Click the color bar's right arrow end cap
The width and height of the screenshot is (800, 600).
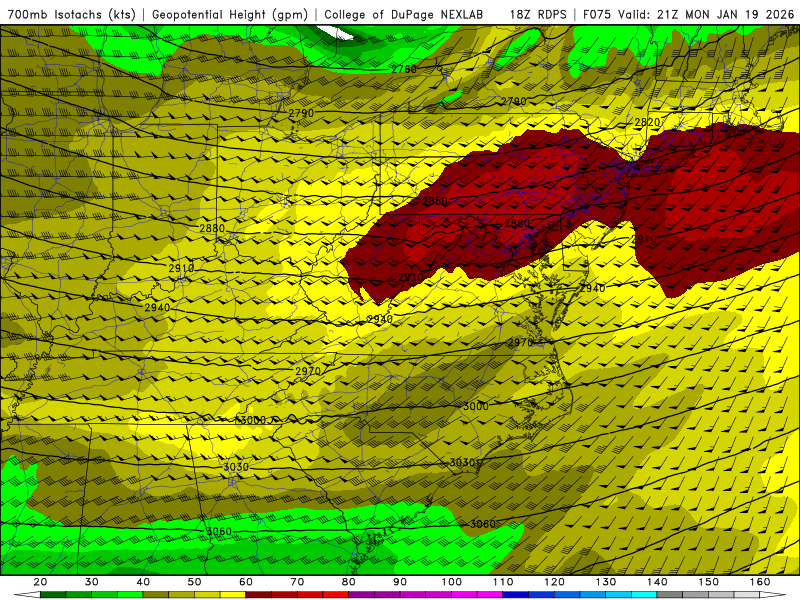(x=772, y=594)
